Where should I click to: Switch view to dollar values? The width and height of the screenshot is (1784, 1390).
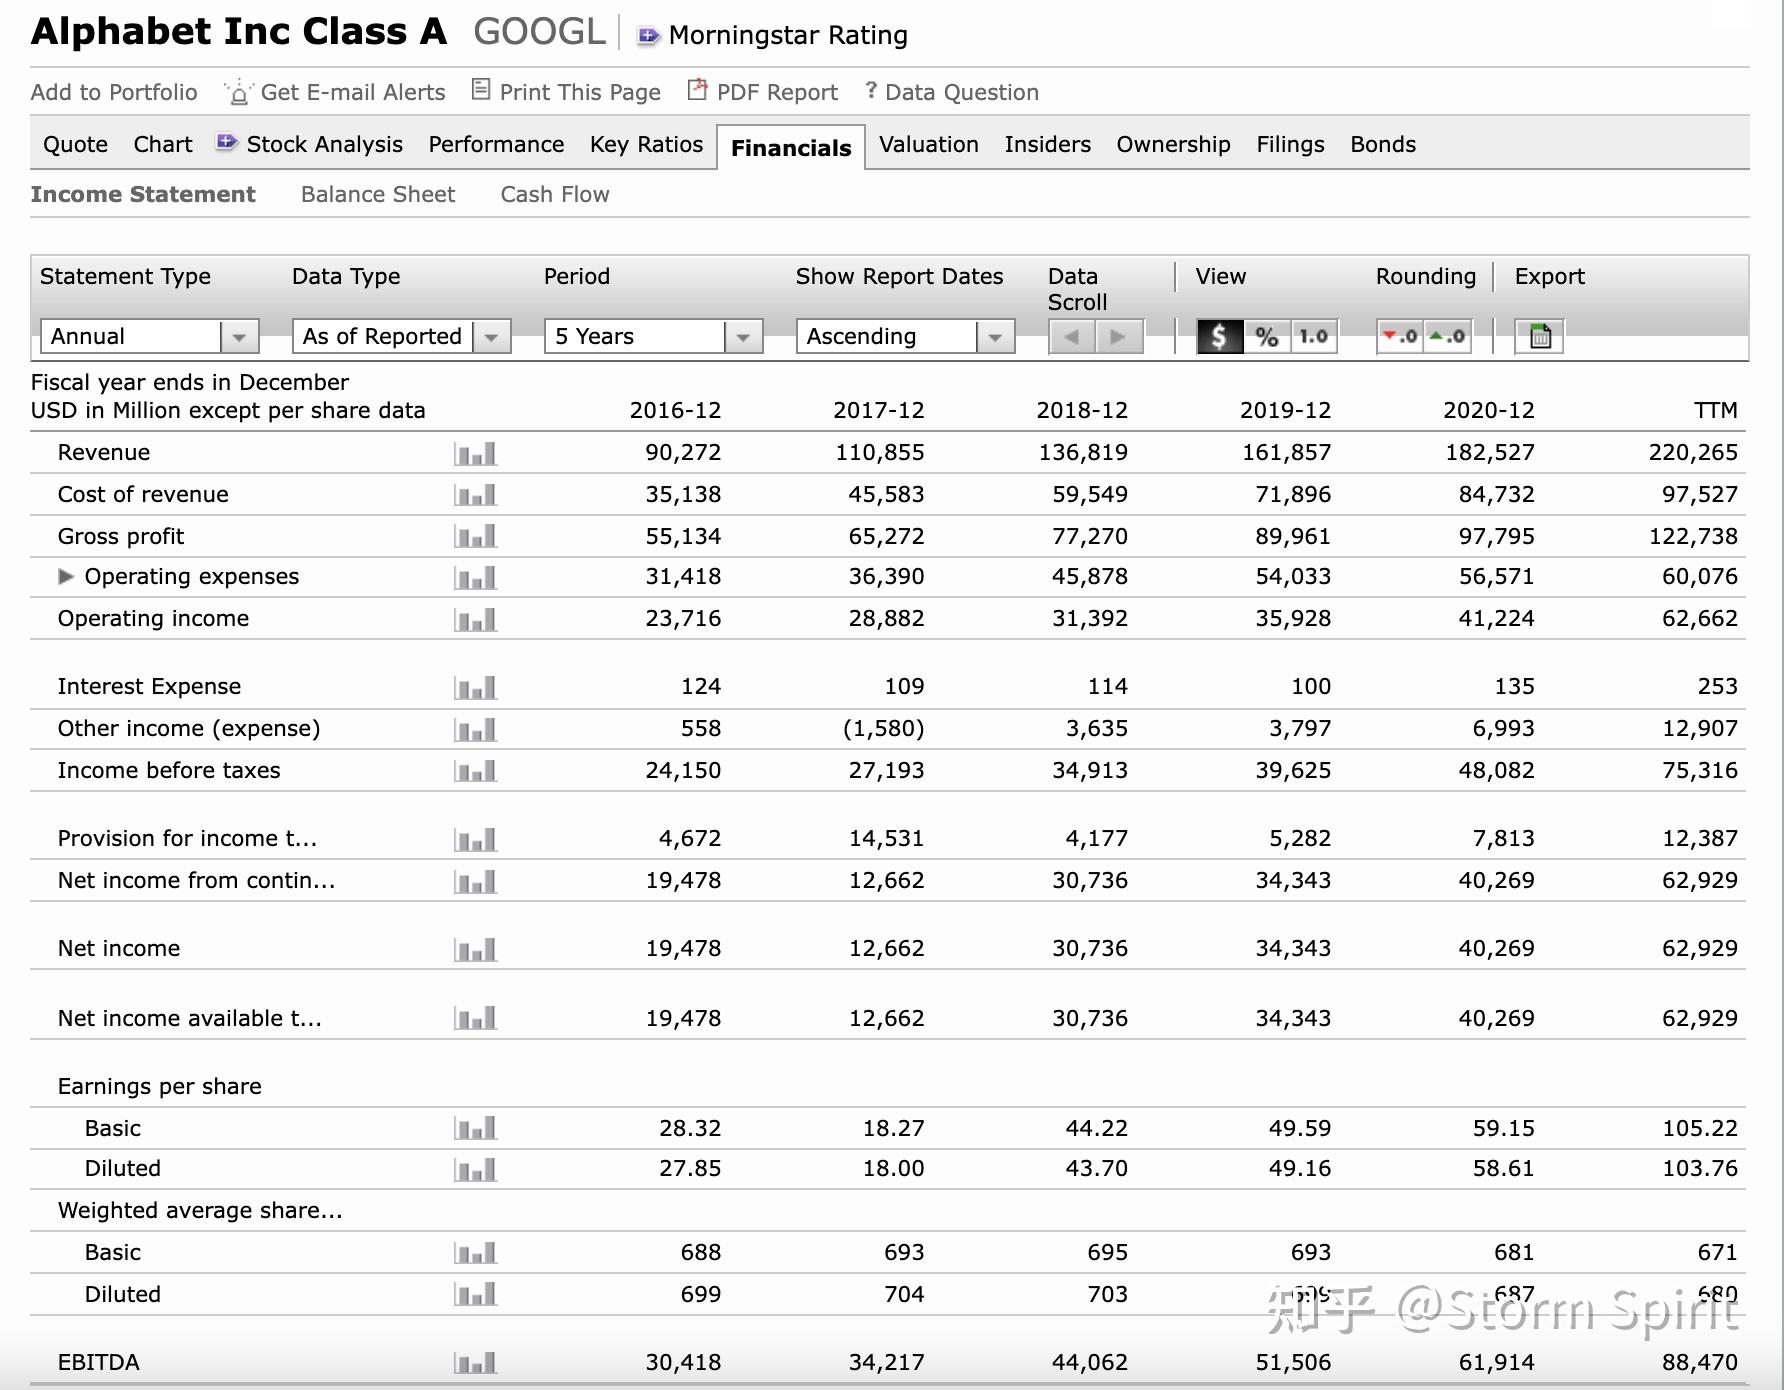1219,337
